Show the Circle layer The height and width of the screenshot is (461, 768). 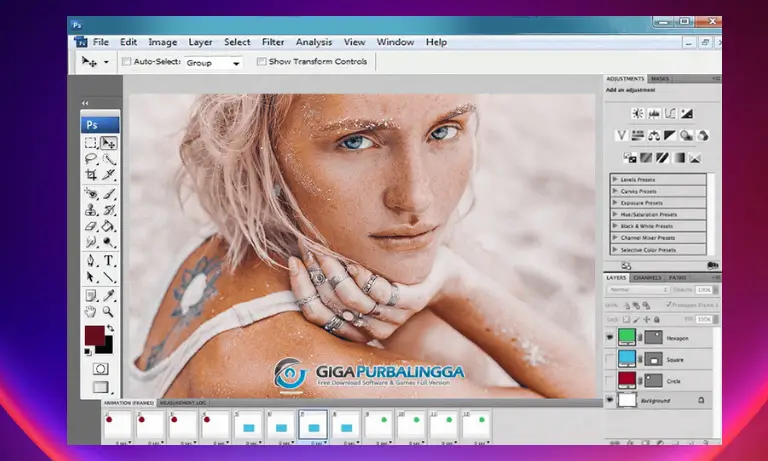[609, 381]
